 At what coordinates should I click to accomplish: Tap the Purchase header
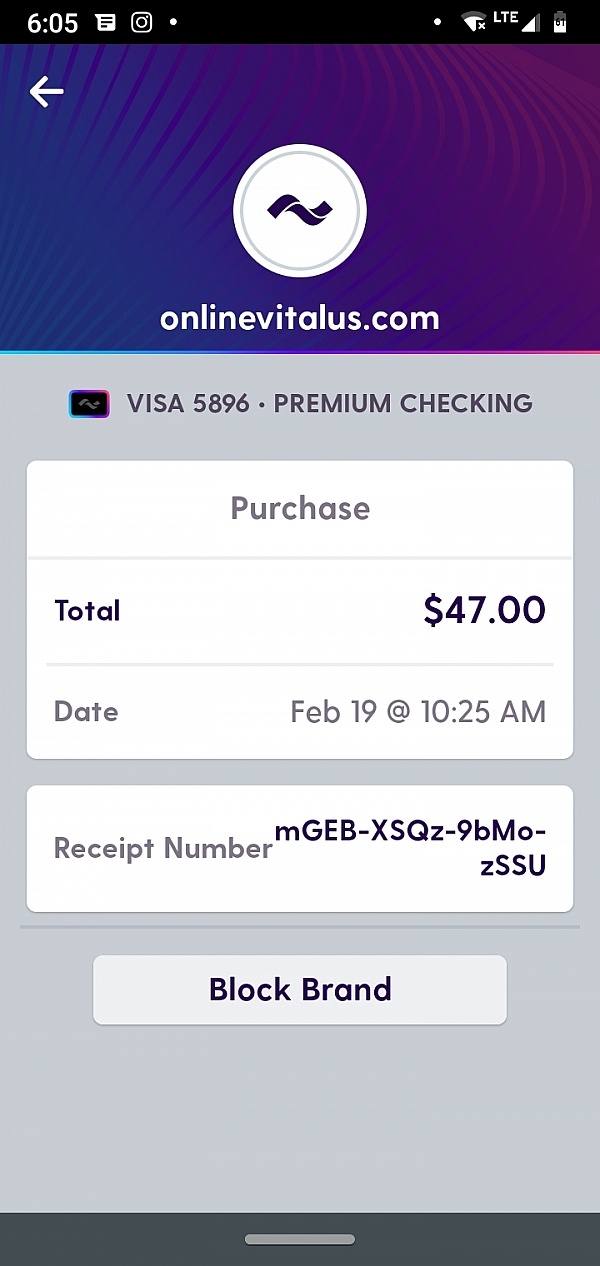pos(300,508)
